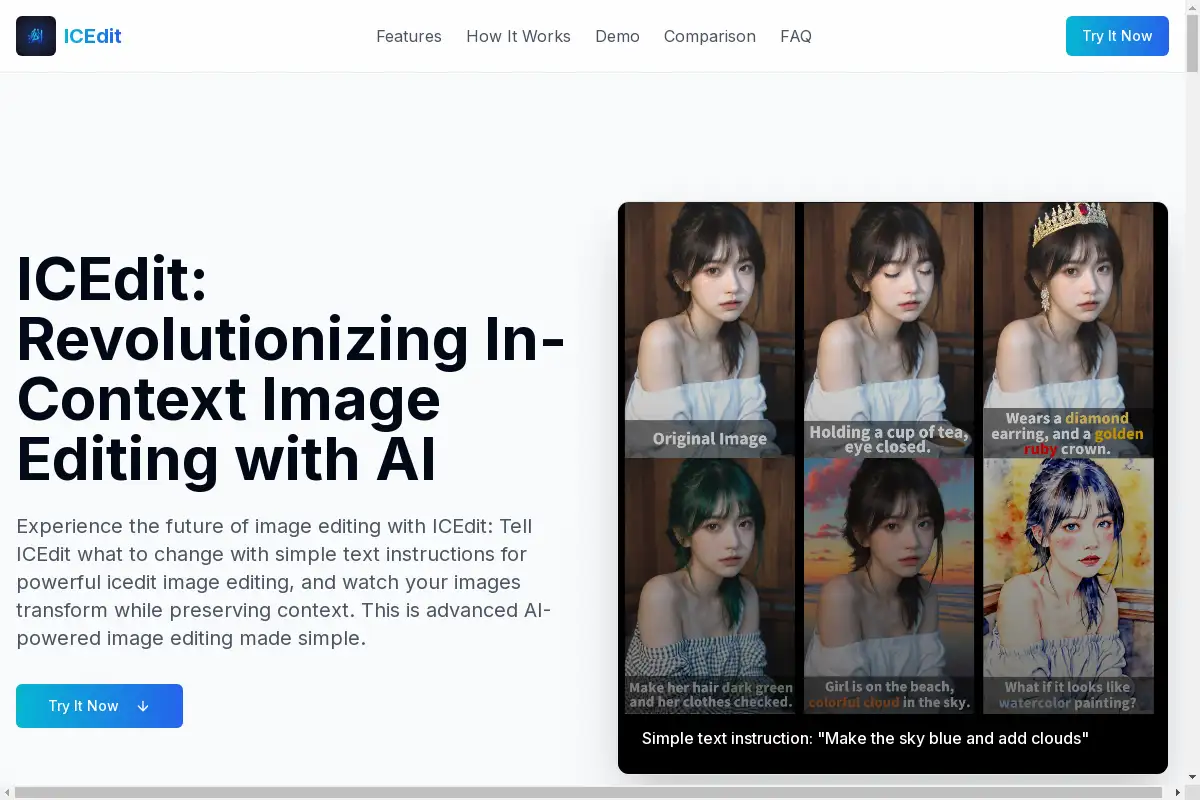
Task: Jump to the Comparison section
Action: (x=710, y=36)
